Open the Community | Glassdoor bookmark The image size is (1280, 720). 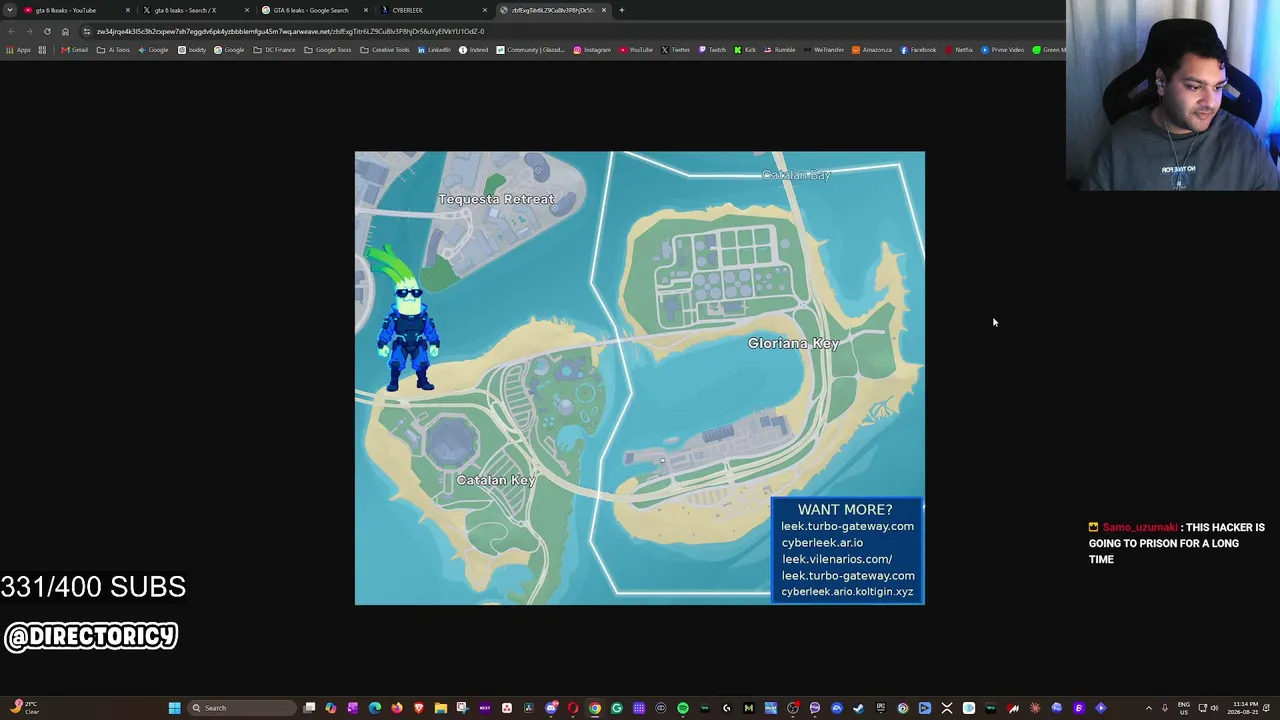tap(530, 50)
